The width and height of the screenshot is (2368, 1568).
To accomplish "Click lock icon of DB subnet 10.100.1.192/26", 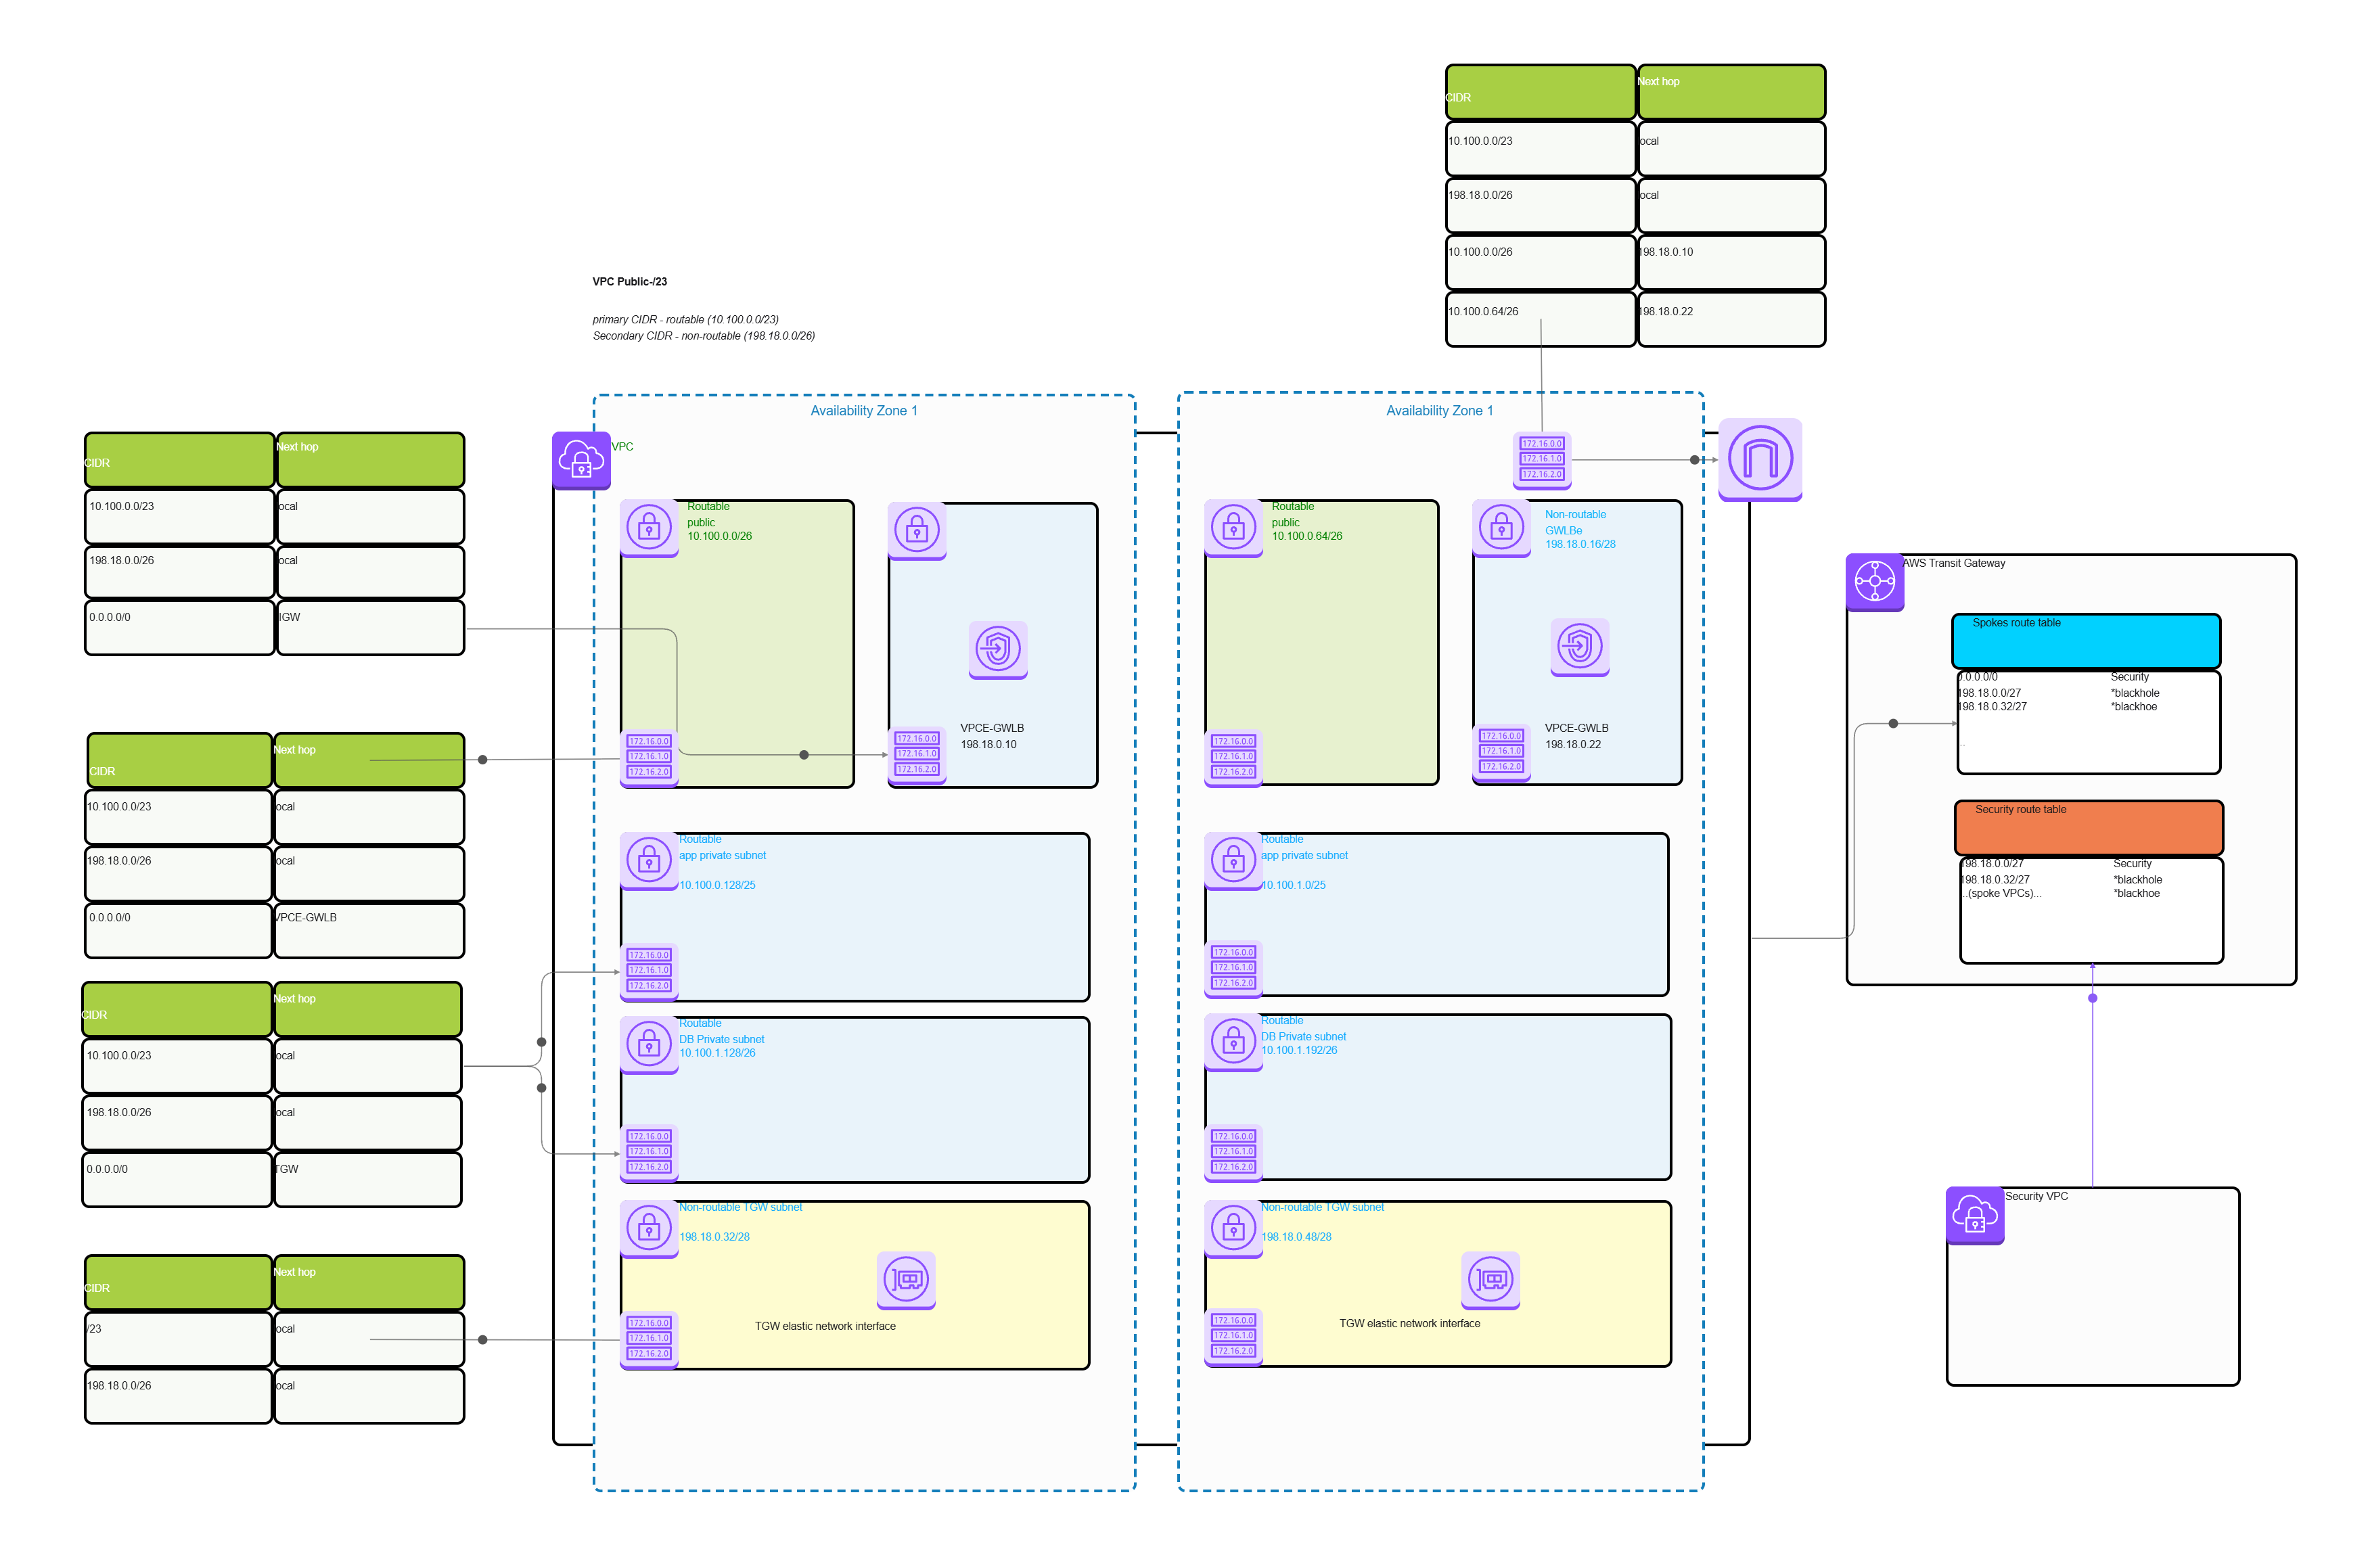I will 1233,1043.
